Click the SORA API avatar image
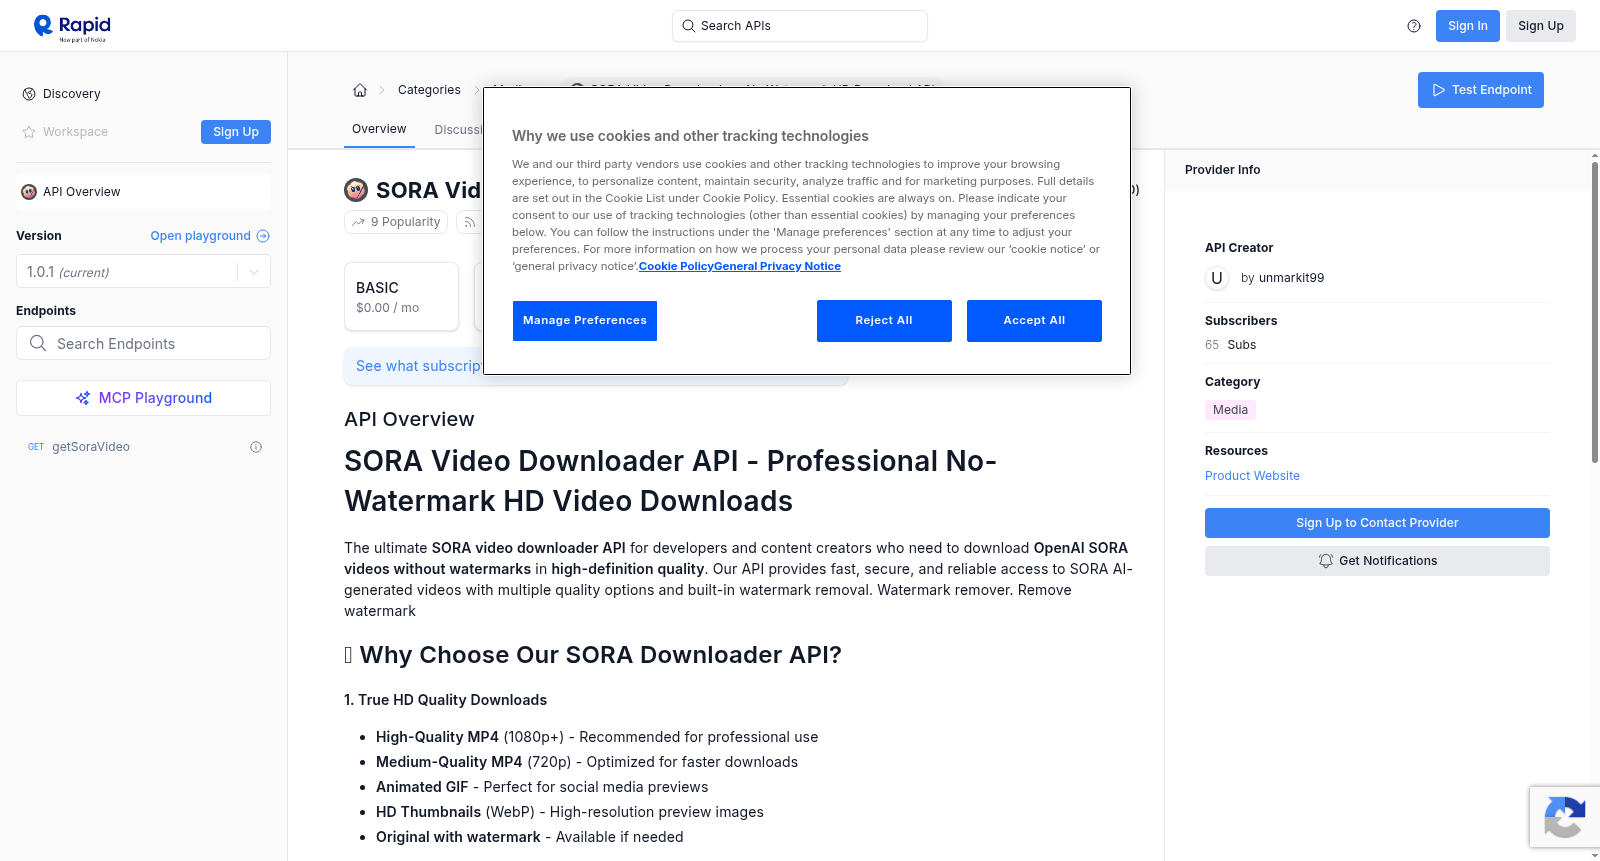 pyautogui.click(x=356, y=190)
